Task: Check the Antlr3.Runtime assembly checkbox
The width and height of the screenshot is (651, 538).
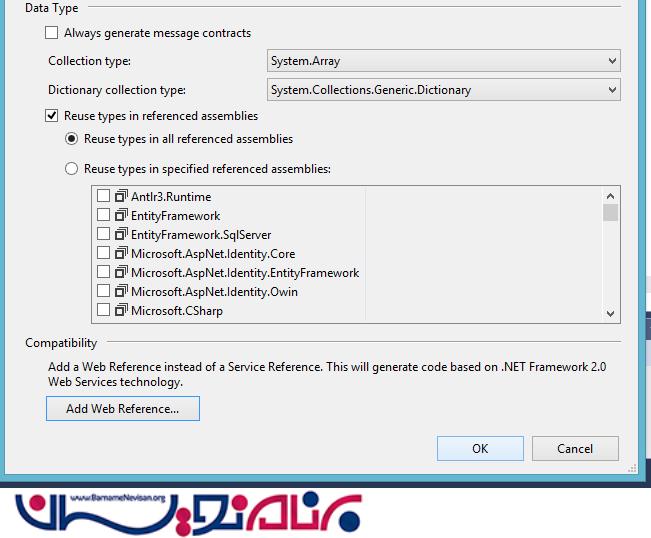Action: pos(103,196)
